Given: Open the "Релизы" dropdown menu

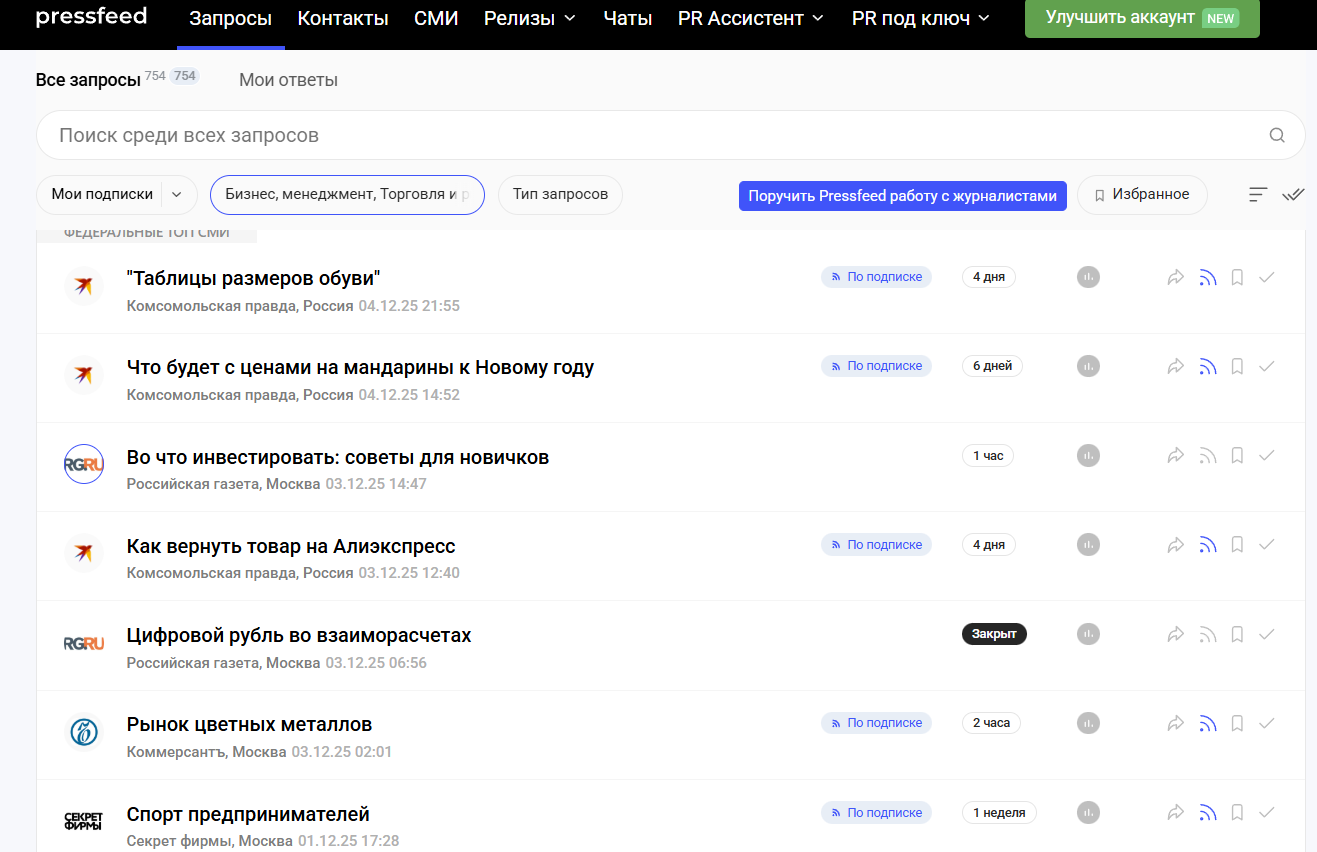Looking at the screenshot, I should click(530, 18).
